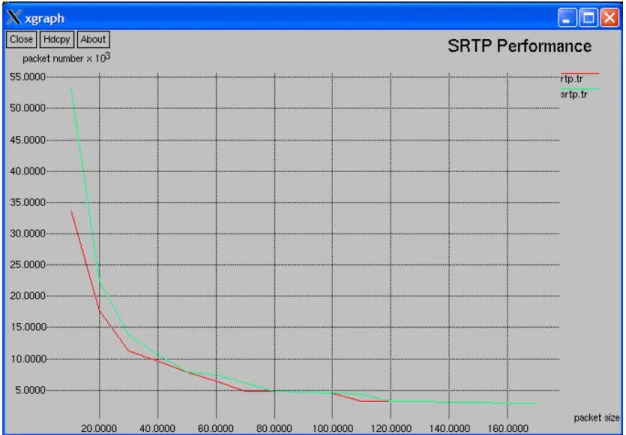Click the 40.0000 x-axis tick label
626x435 pixels.
pos(157,429)
